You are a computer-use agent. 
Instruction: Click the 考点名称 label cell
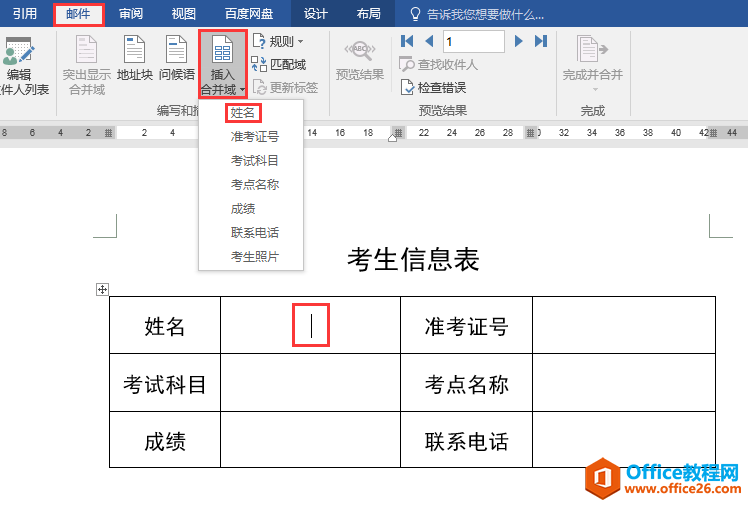coord(467,383)
